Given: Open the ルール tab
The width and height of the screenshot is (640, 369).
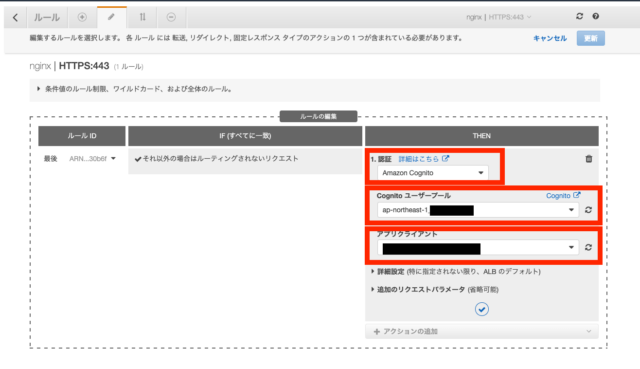Looking at the screenshot, I should pos(47,18).
